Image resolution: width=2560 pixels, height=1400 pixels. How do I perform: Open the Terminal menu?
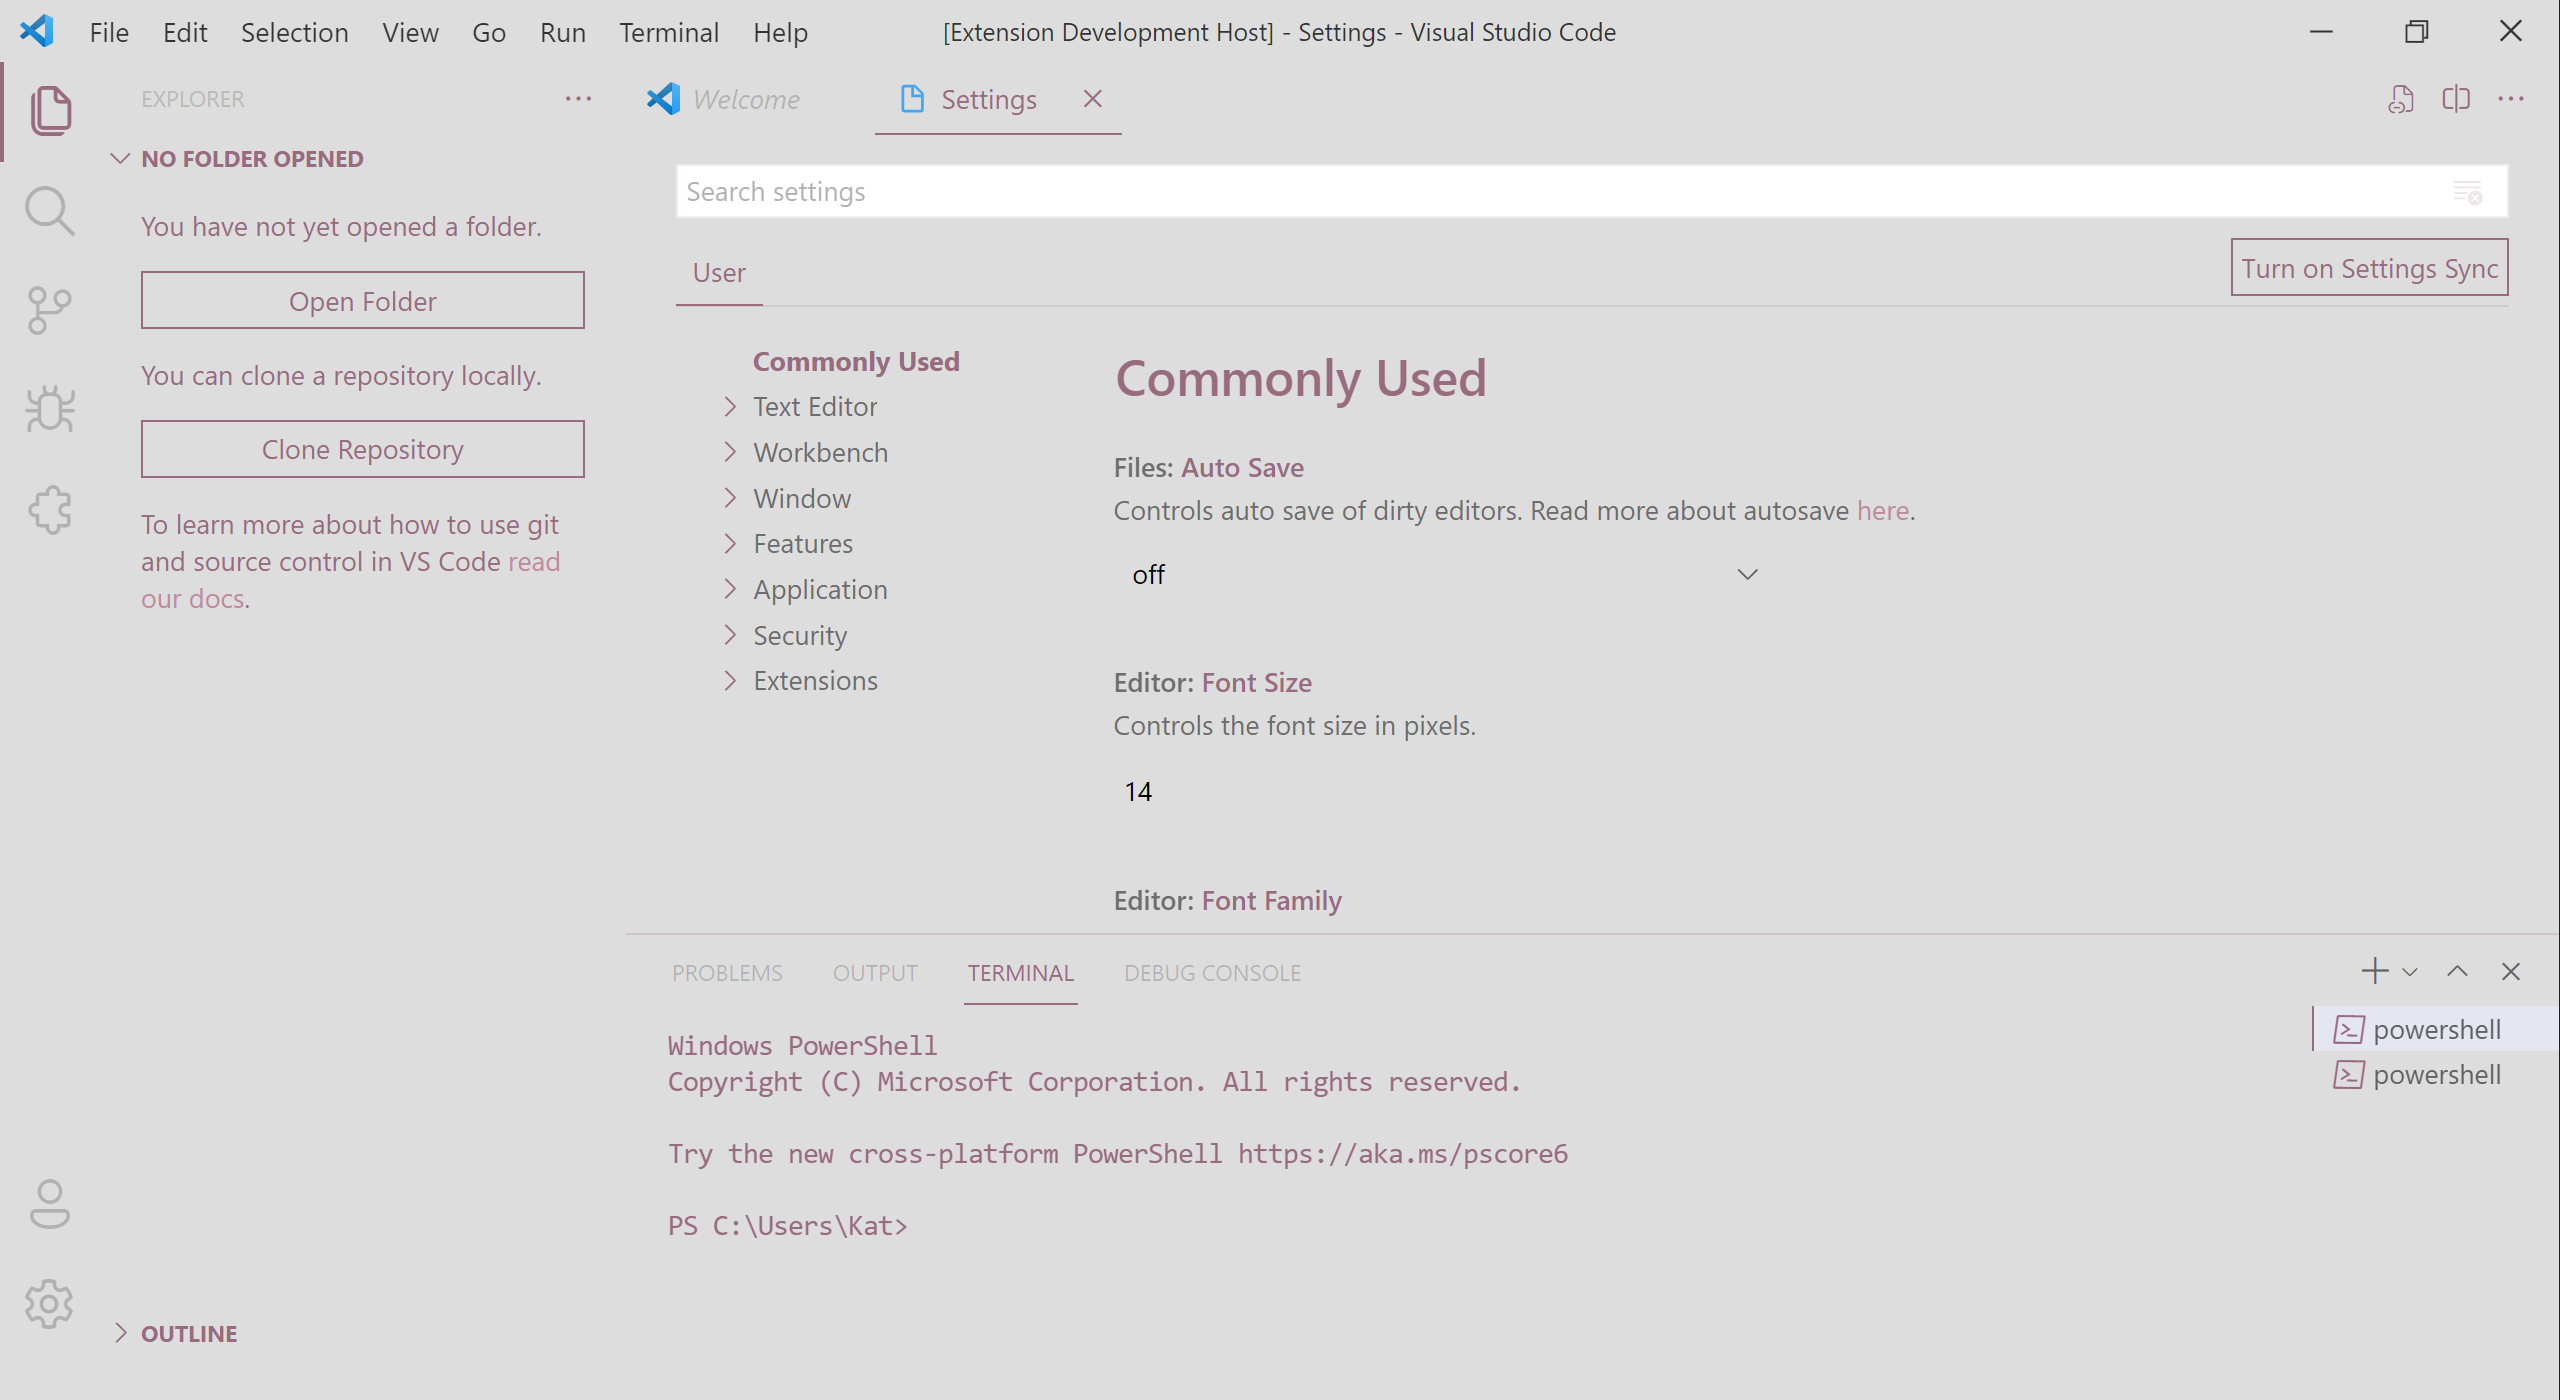[668, 32]
